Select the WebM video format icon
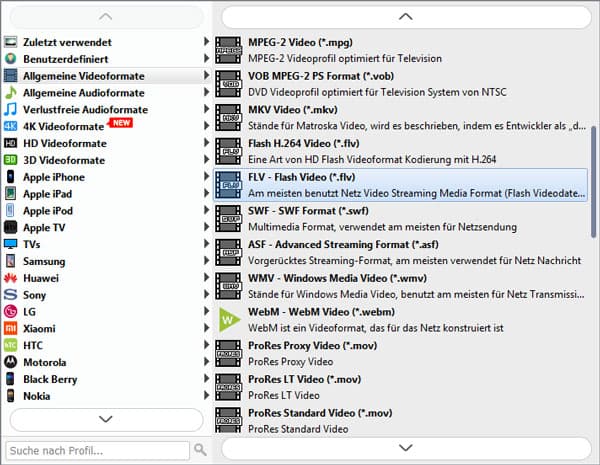The image size is (600, 465). coord(229,319)
